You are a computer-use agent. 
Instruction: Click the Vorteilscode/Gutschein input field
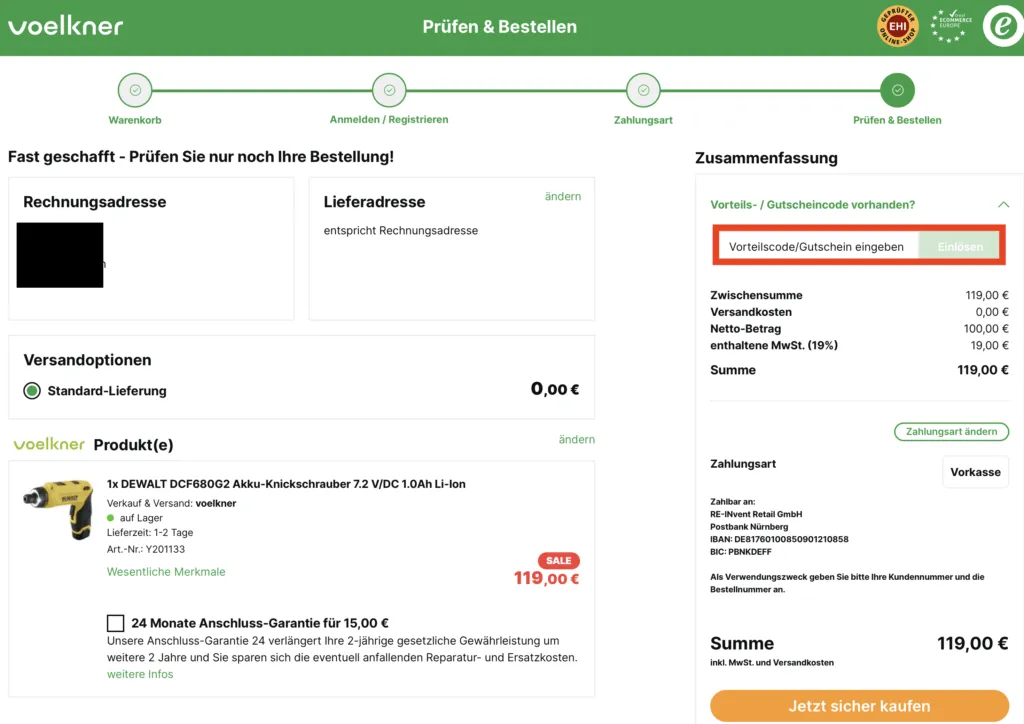pyautogui.click(x=820, y=245)
